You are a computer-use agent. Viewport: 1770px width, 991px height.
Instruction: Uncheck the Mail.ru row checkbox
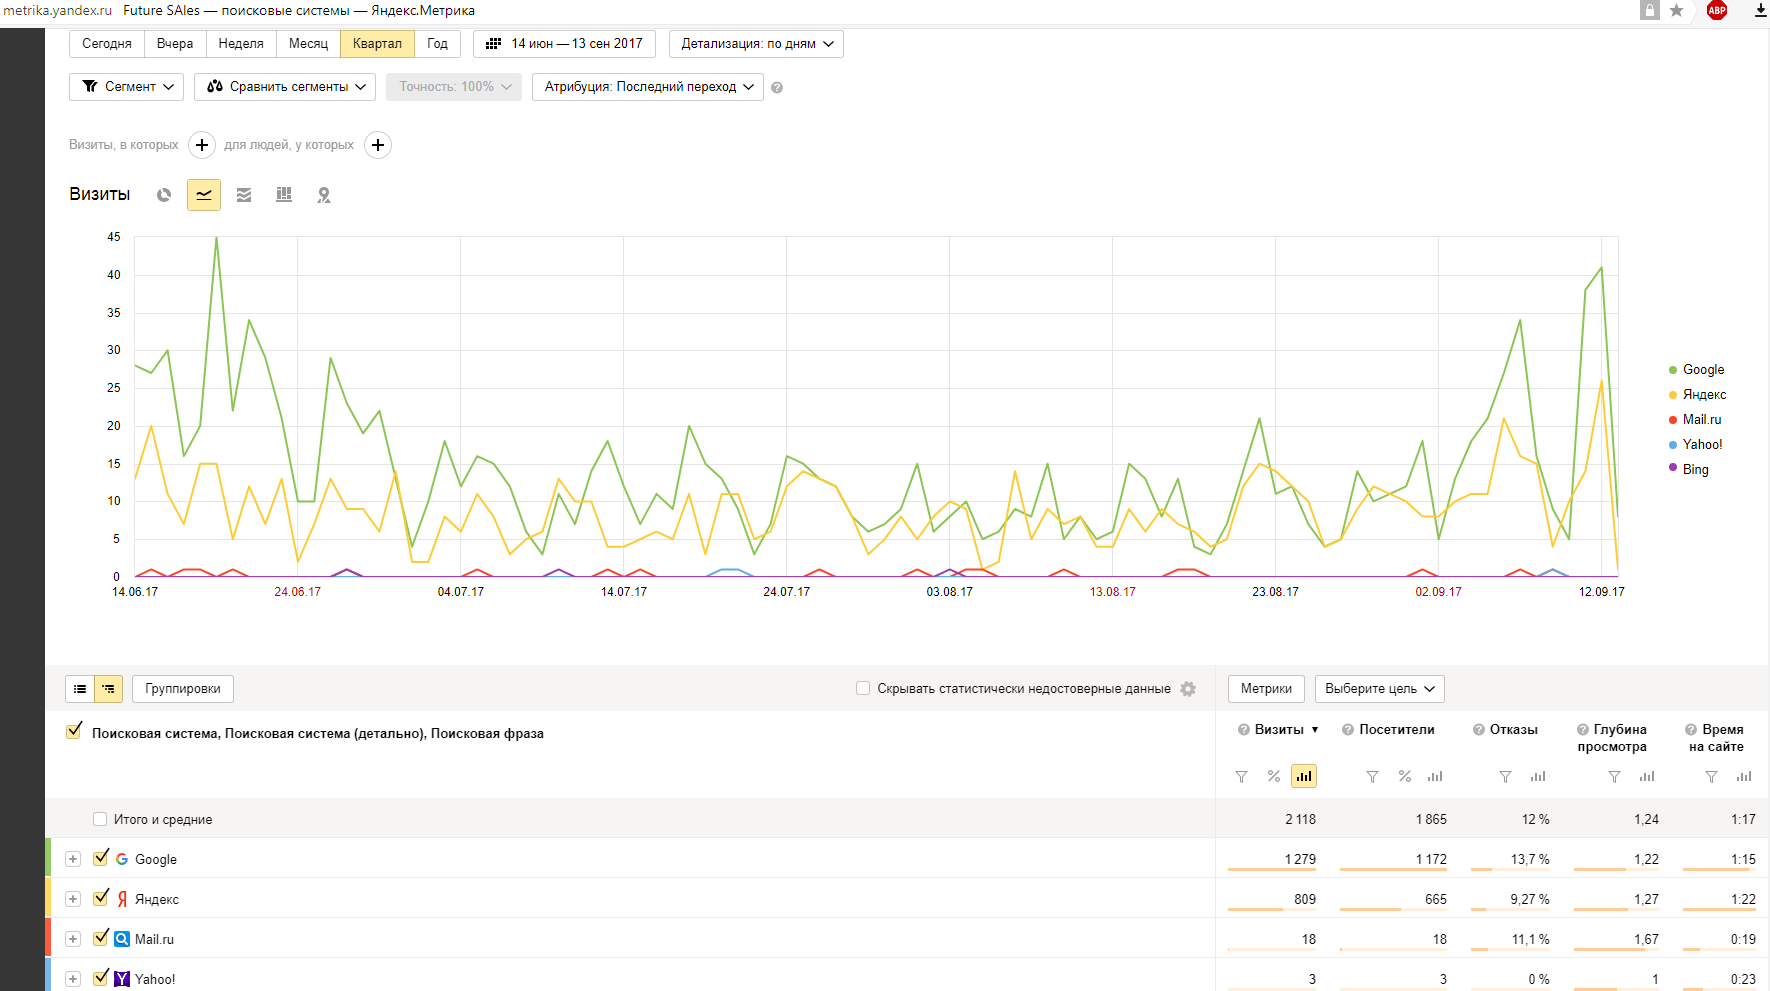click(100, 937)
